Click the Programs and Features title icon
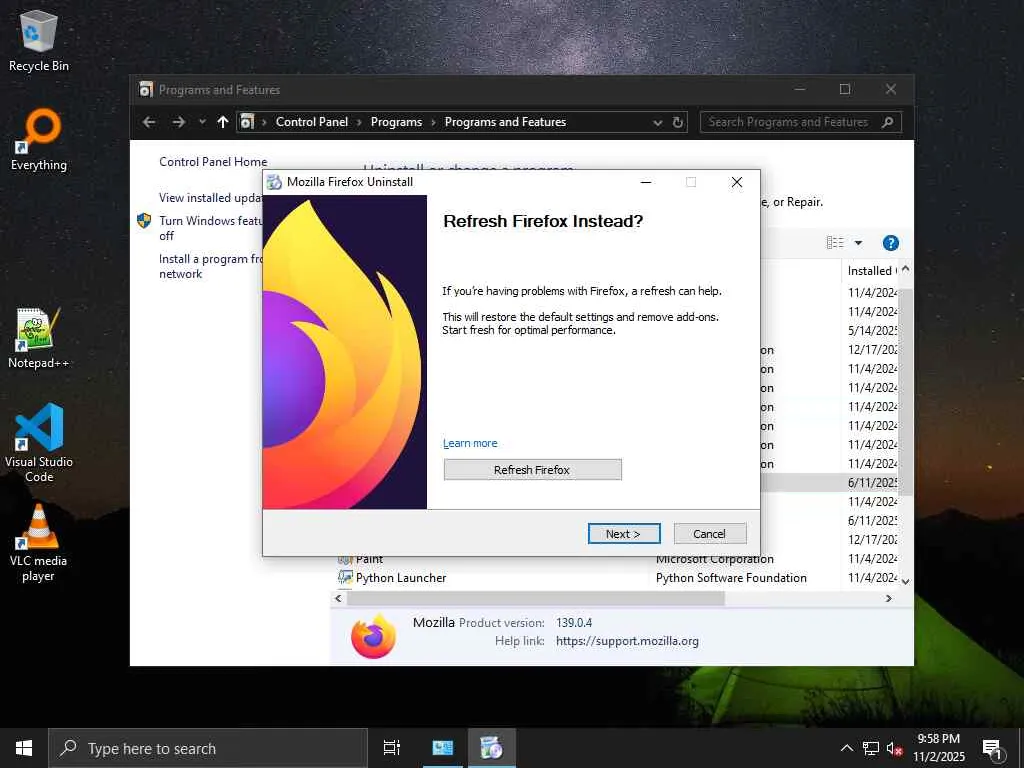Screen dimensions: 1024x768 146,89
